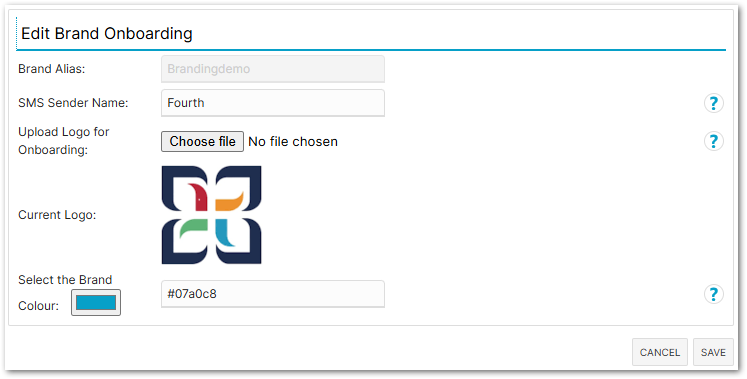Click the current Fourth logo image
Screen dimensions: 747x379
click(212, 215)
